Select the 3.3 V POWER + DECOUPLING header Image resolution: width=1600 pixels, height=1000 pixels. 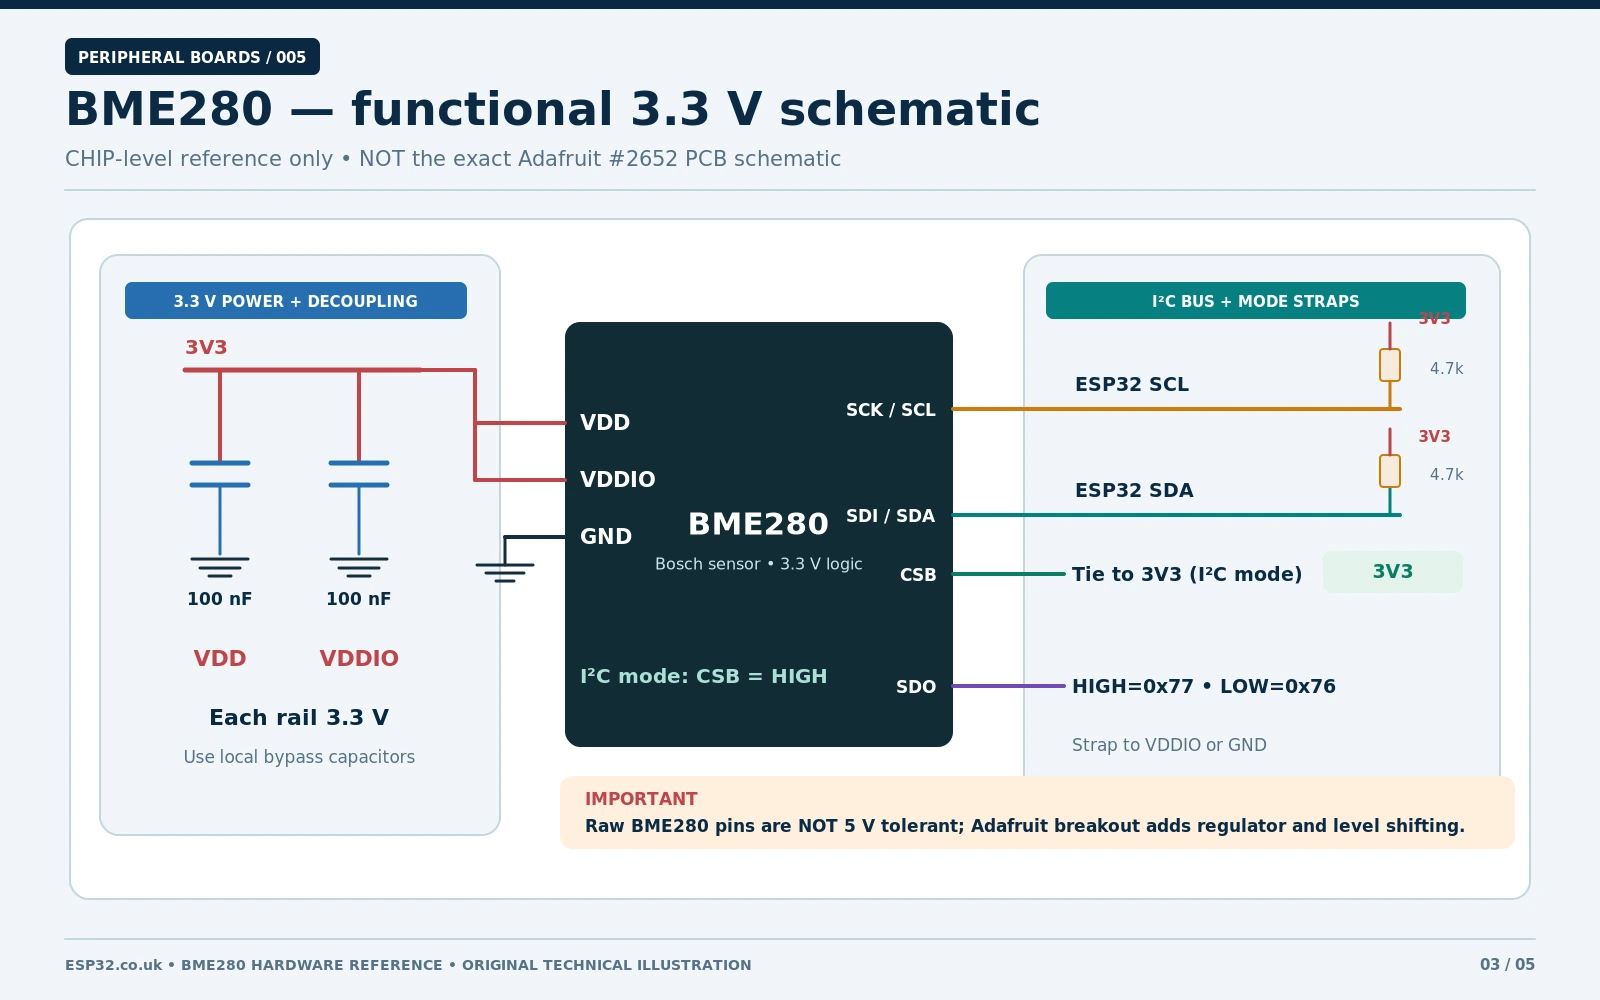[x=296, y=301]
